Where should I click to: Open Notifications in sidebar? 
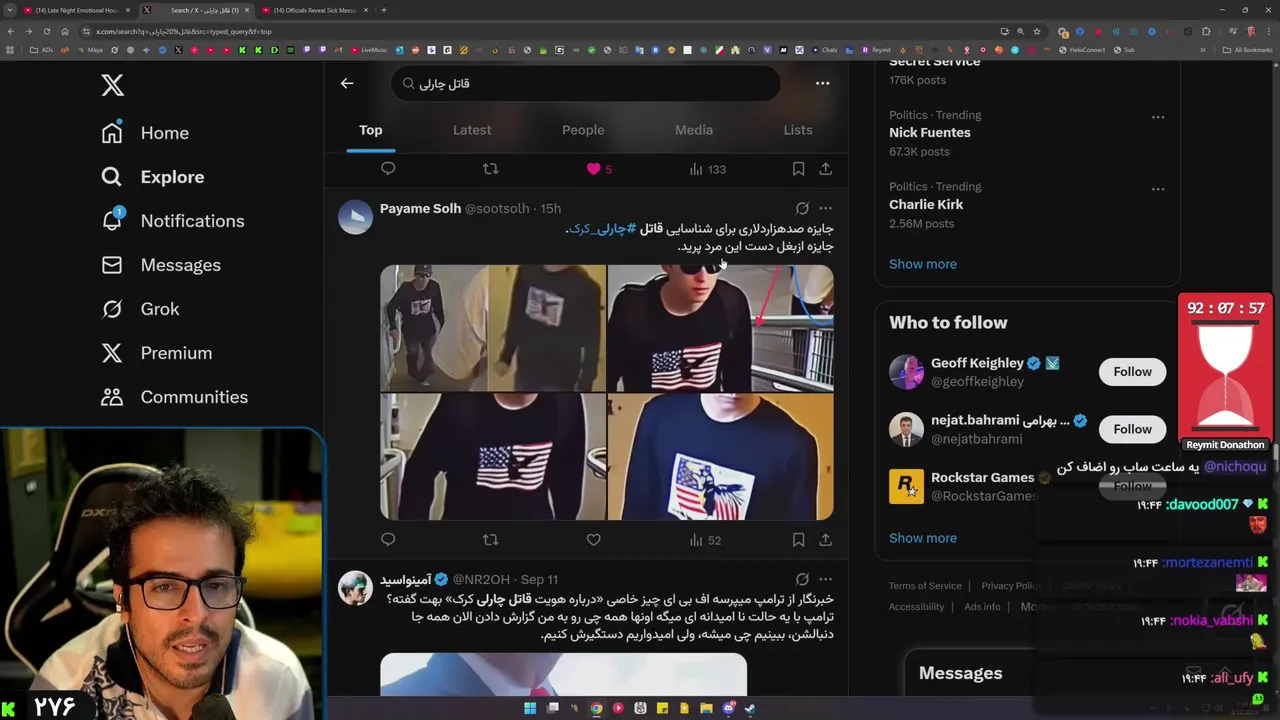click(172, 221)
